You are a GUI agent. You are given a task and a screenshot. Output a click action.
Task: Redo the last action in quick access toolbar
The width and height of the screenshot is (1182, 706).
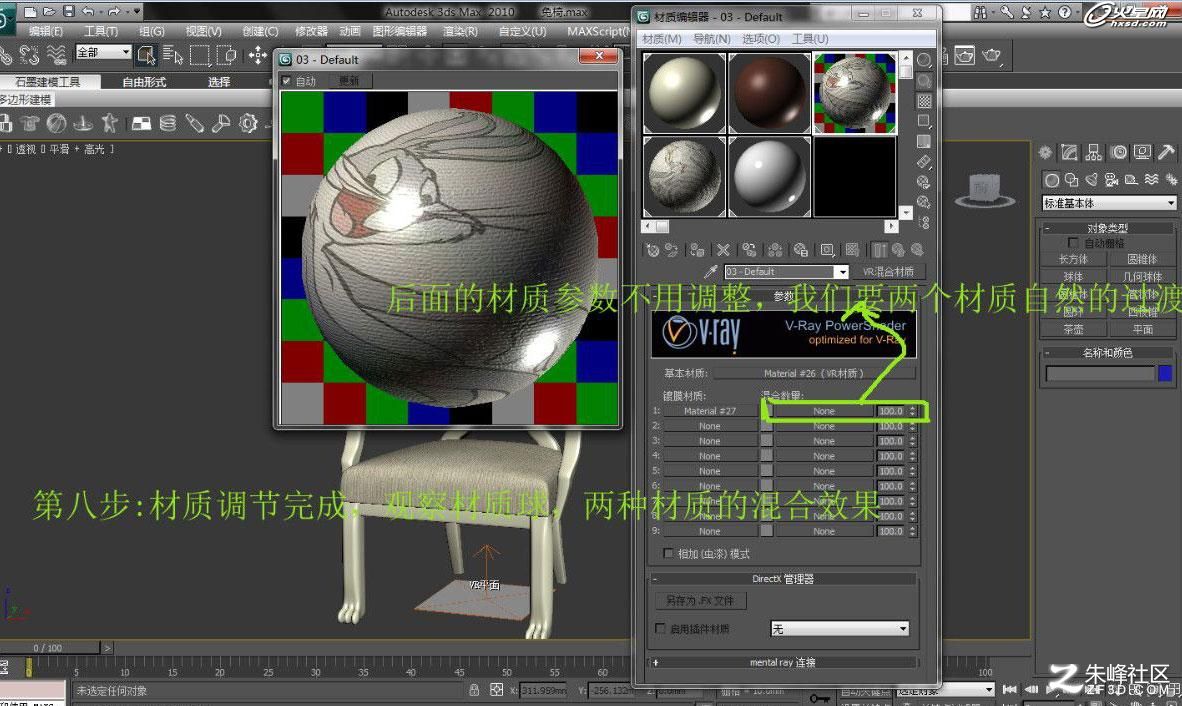coord(115,11)
